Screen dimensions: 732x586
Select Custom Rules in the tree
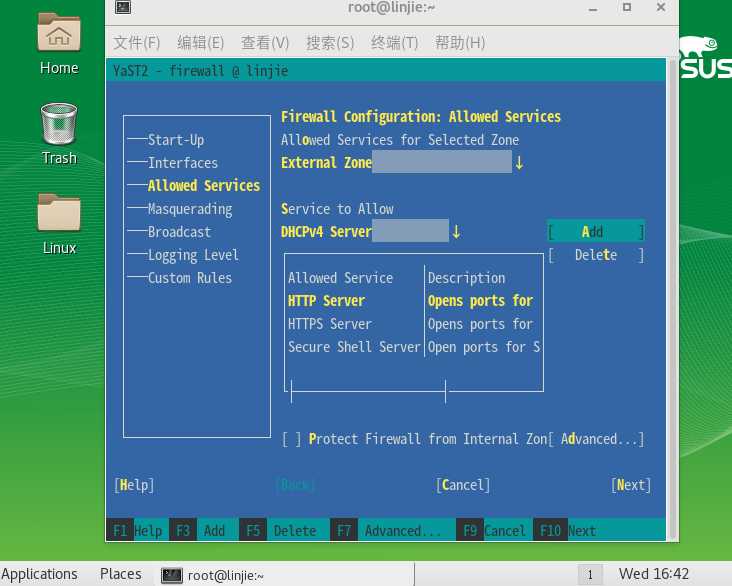190,278
